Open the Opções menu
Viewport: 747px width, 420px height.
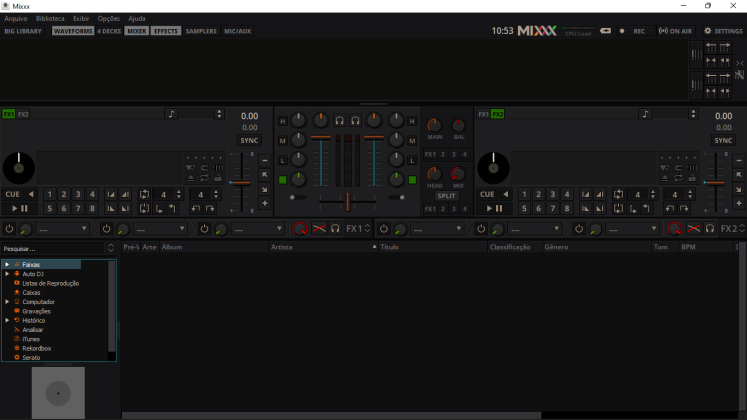(x=109, y=19)
